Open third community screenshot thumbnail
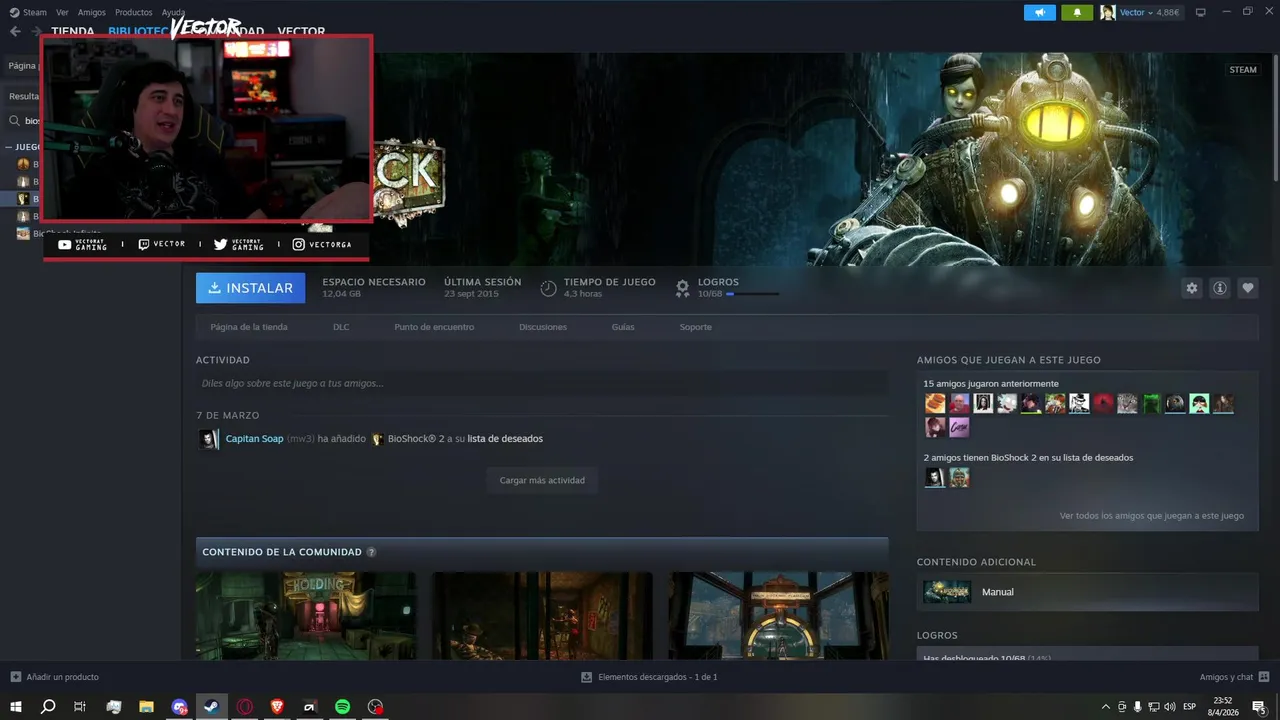 click(778, 616)
